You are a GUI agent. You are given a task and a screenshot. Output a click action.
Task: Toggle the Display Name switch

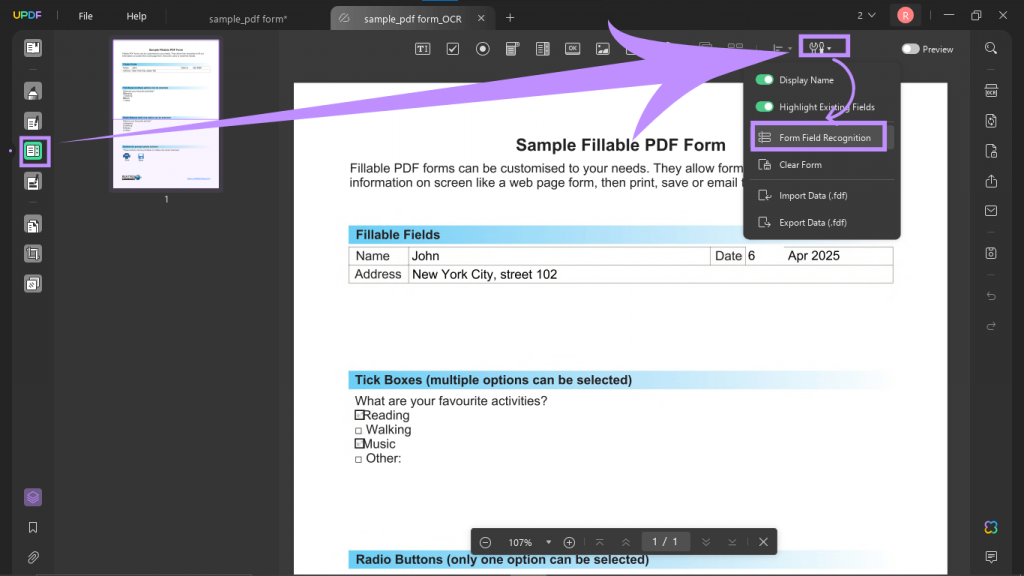[764, 80]
